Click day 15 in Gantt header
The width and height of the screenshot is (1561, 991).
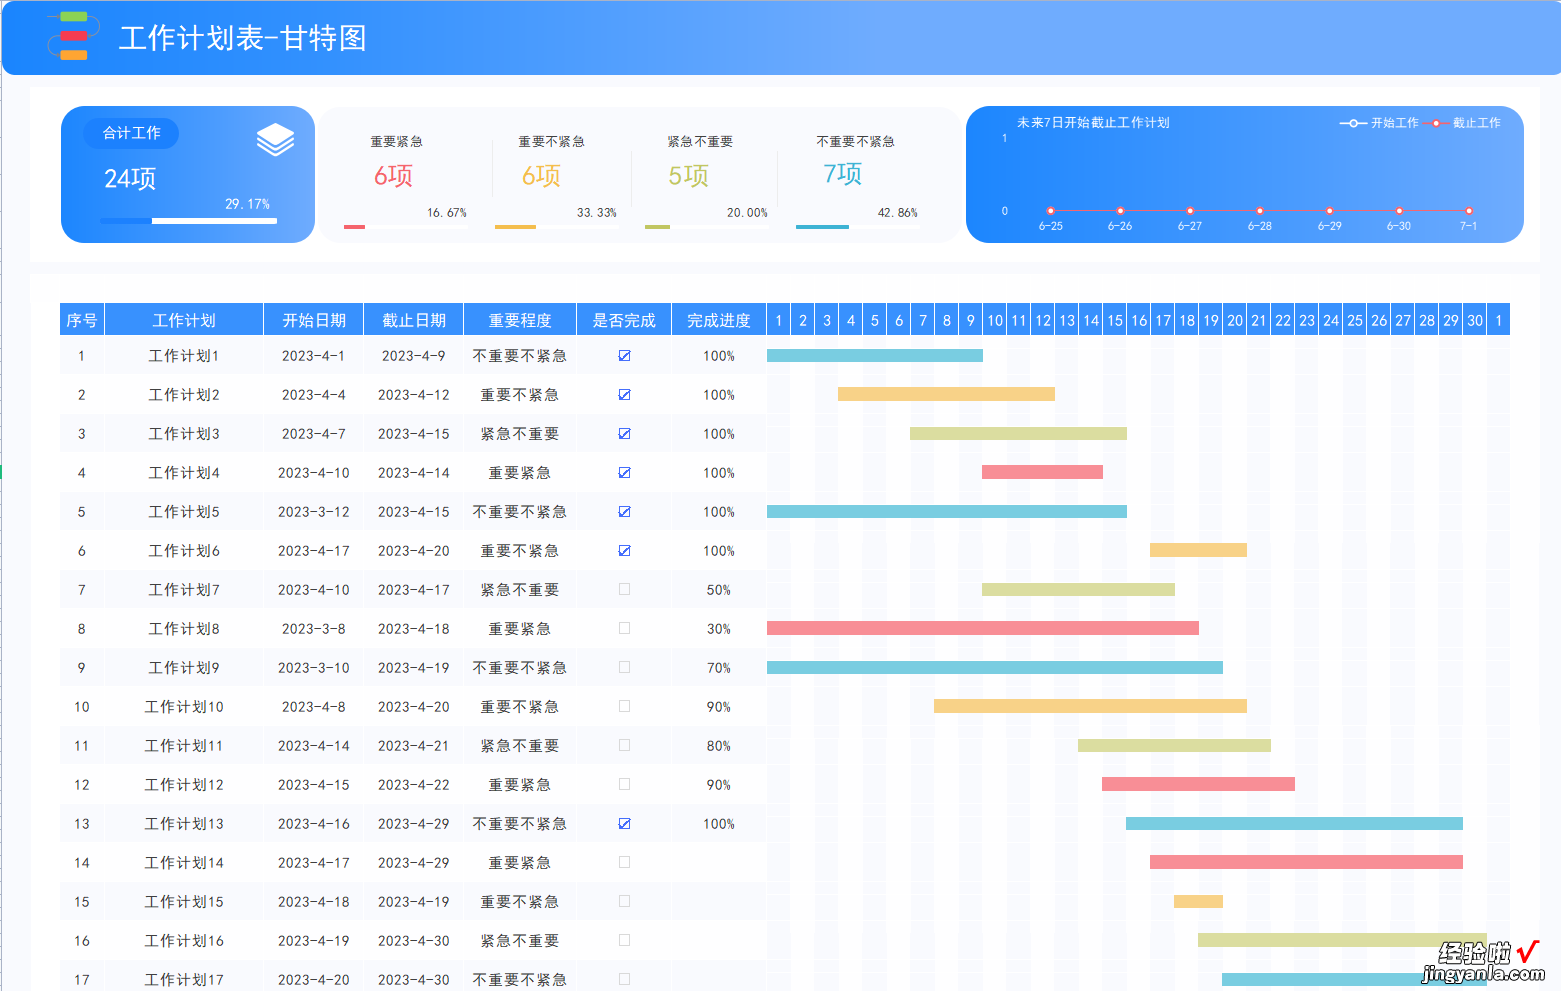(1115, 320)
